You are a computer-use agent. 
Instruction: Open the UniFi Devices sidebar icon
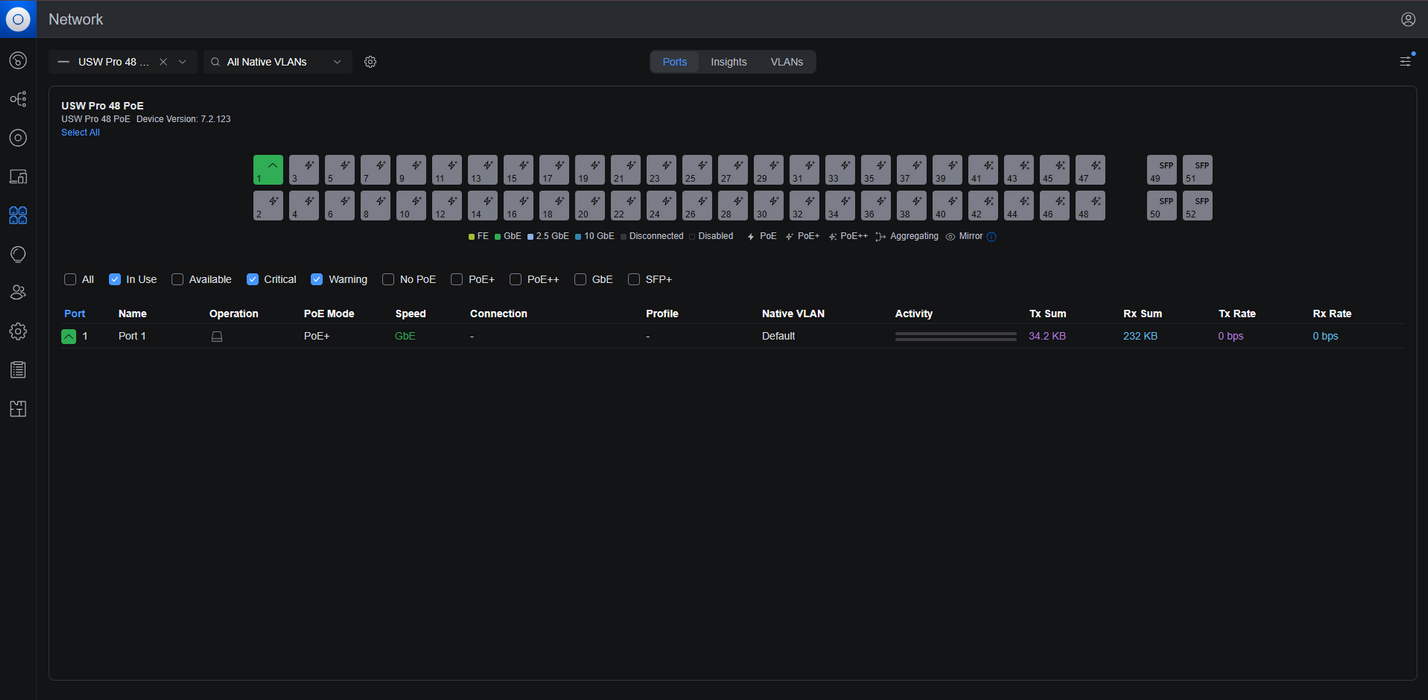[18, 138]
